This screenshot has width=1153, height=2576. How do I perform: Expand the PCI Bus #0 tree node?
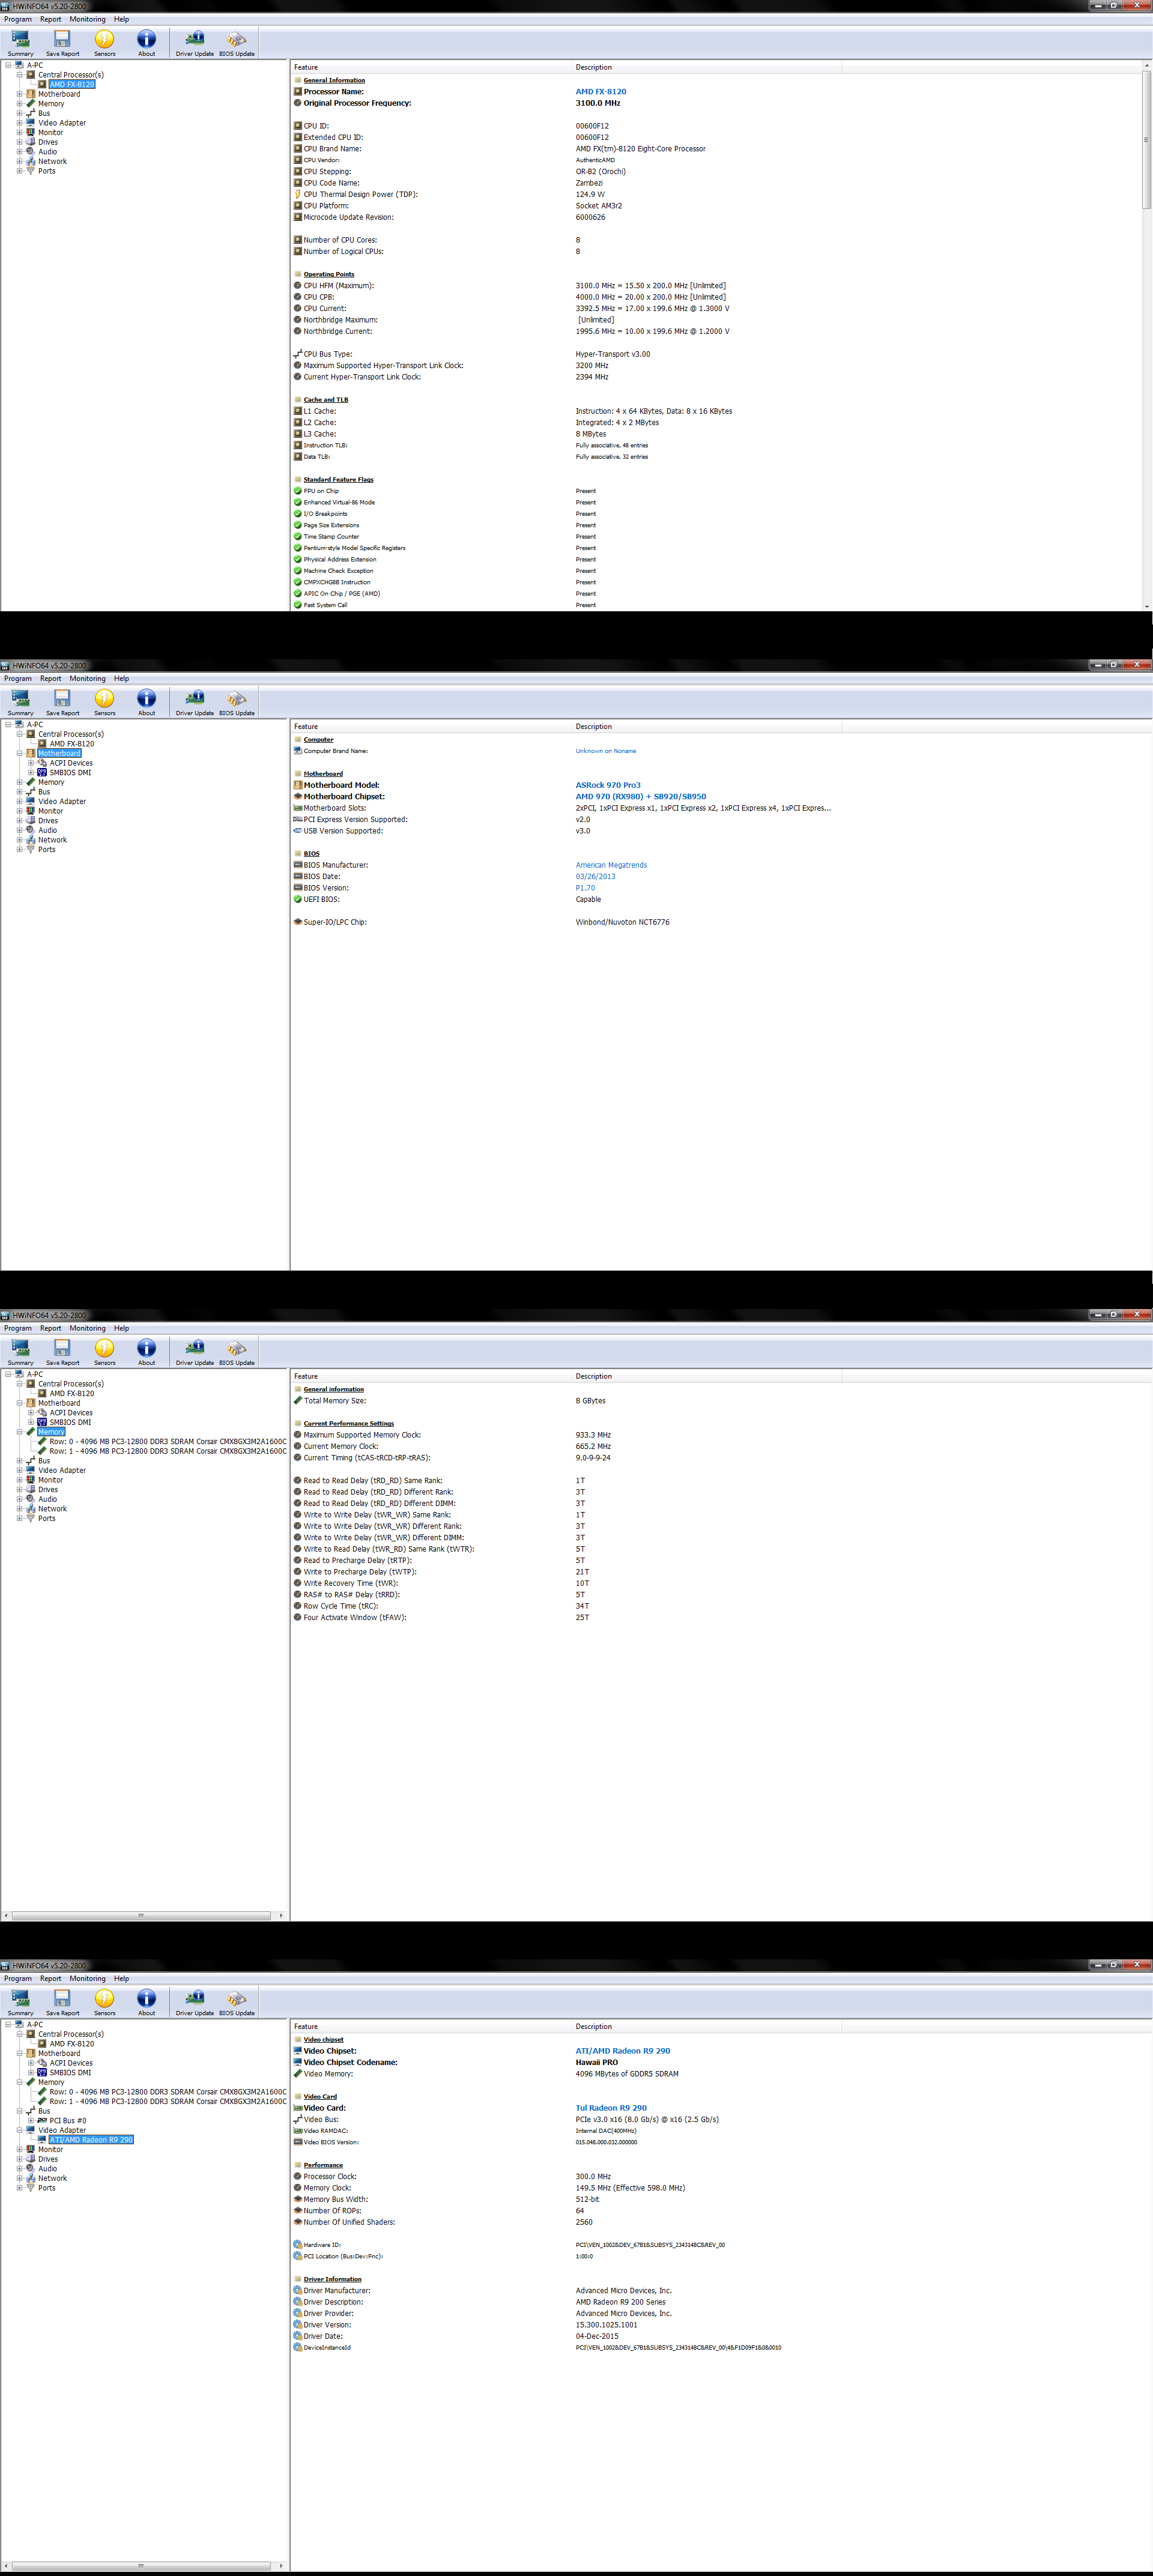[31, 2120]
